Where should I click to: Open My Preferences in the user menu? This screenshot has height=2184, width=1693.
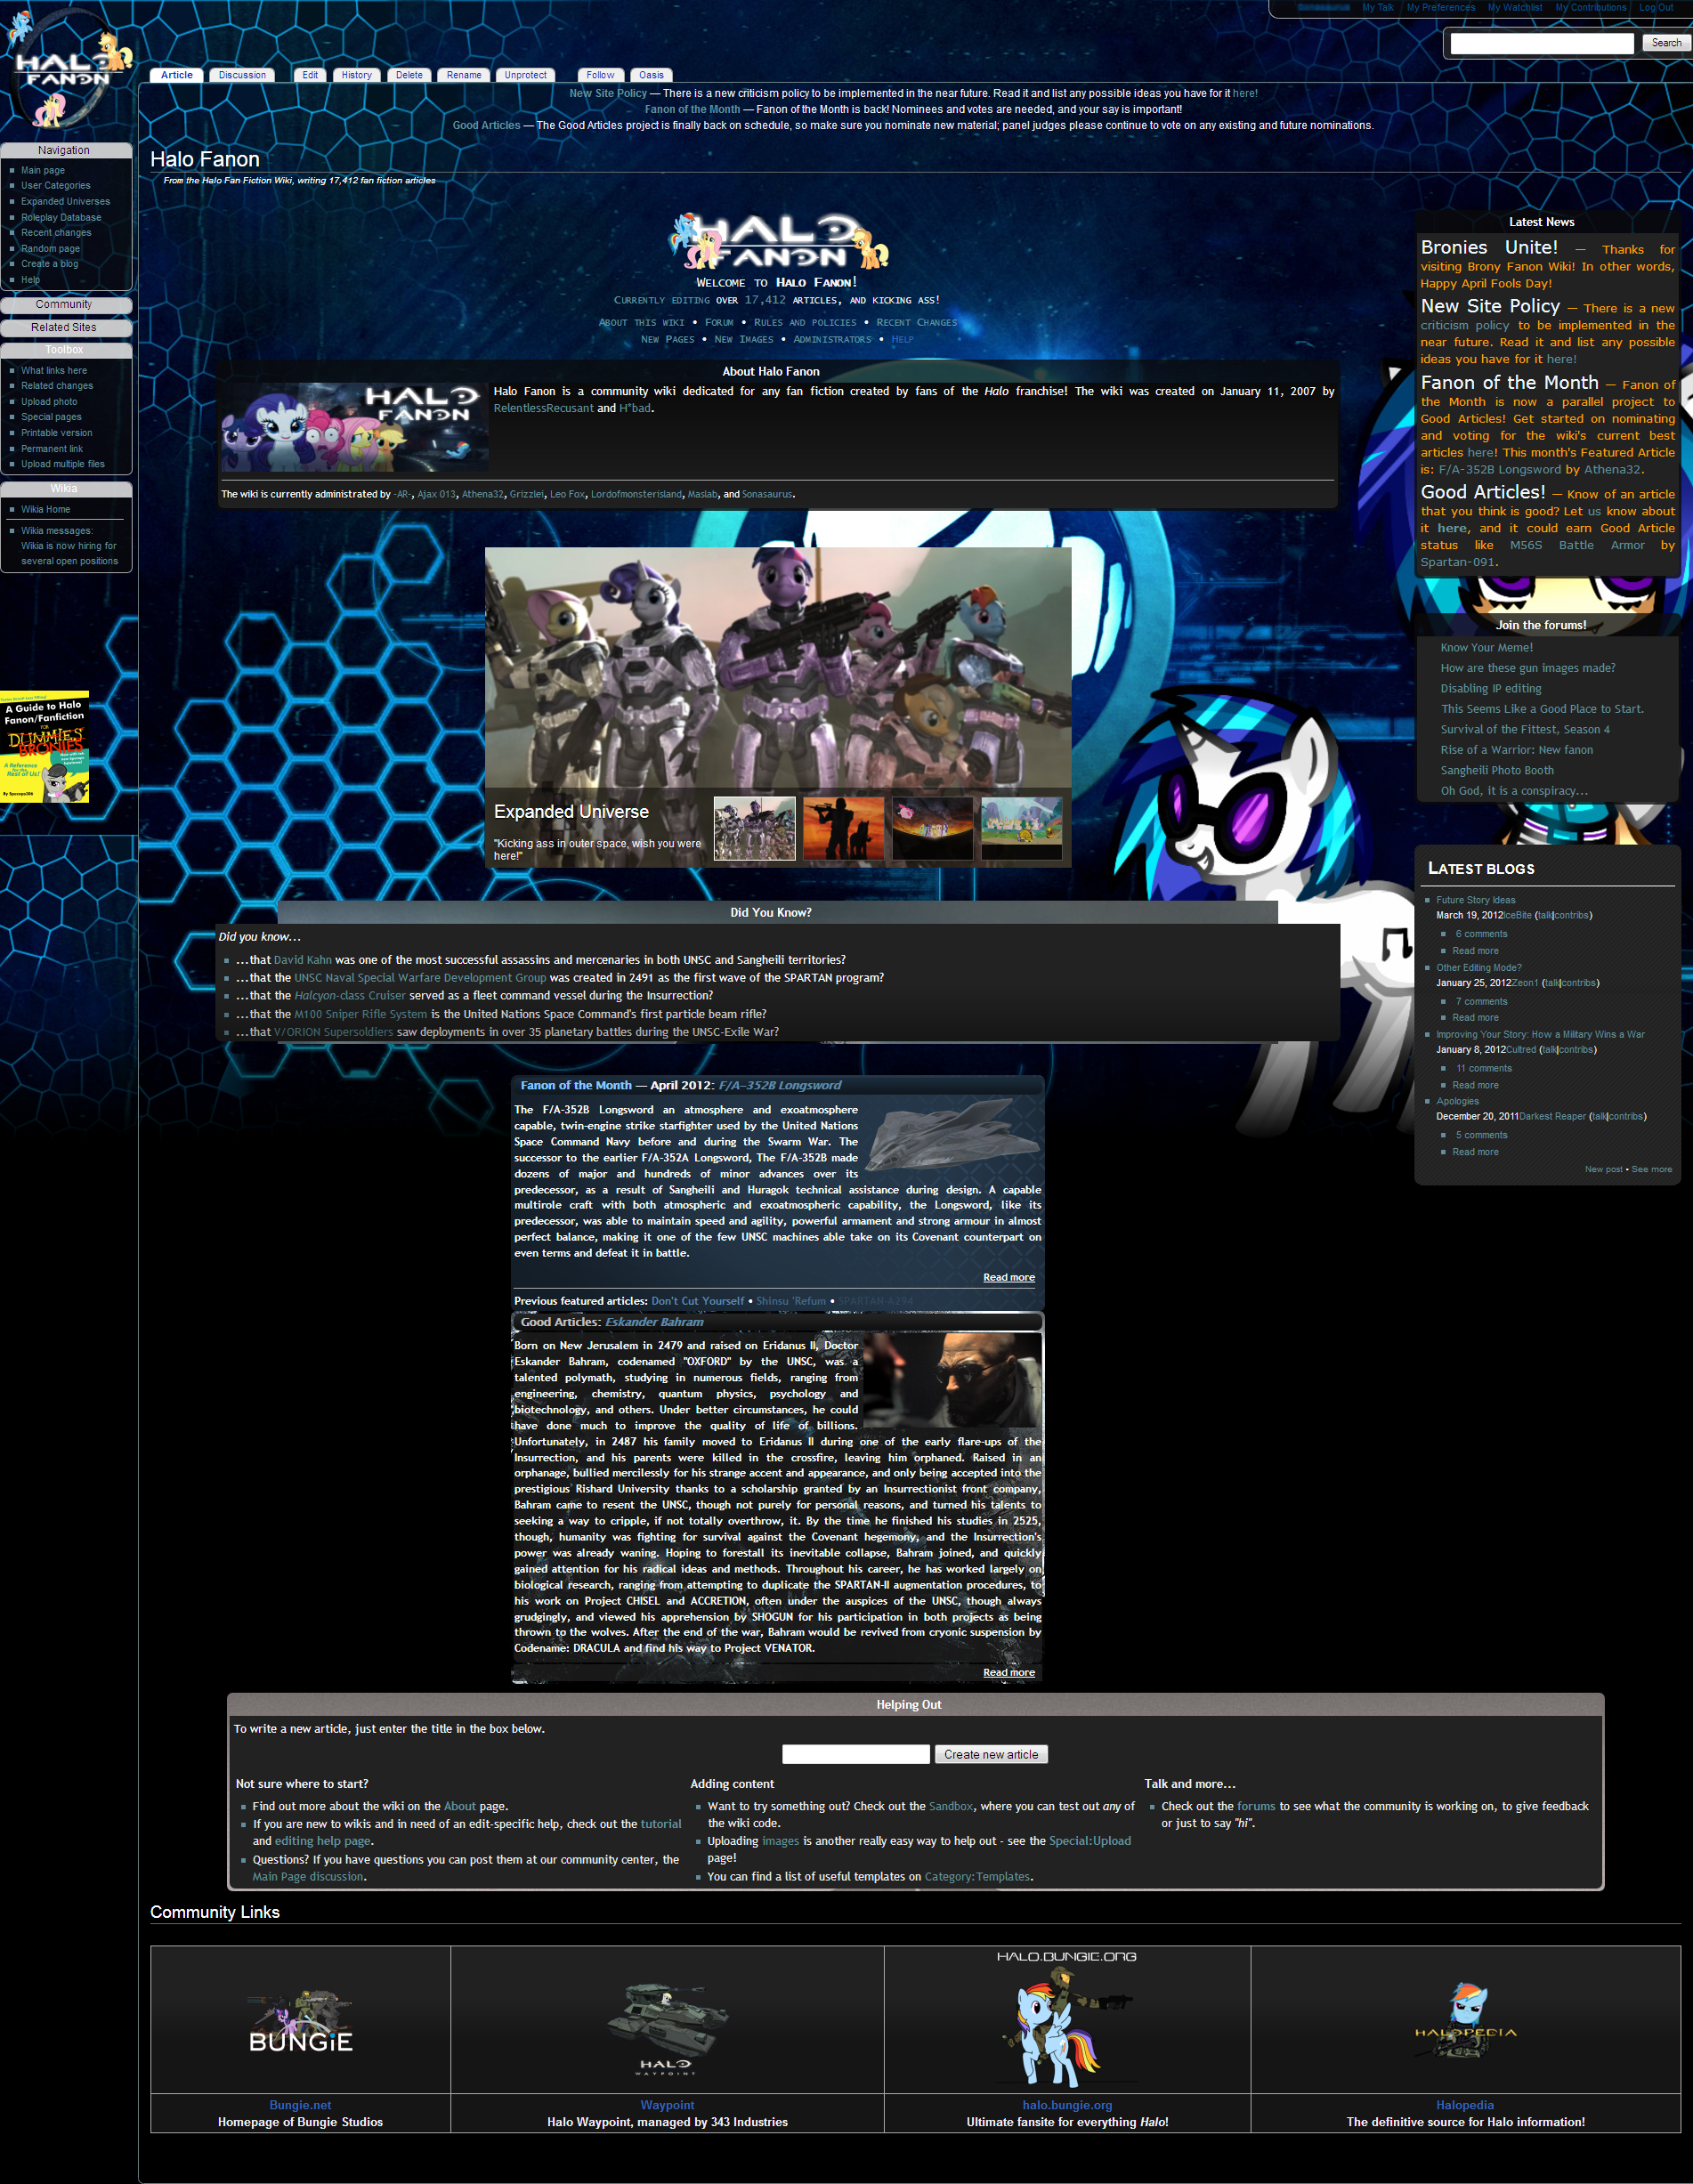1441,8
